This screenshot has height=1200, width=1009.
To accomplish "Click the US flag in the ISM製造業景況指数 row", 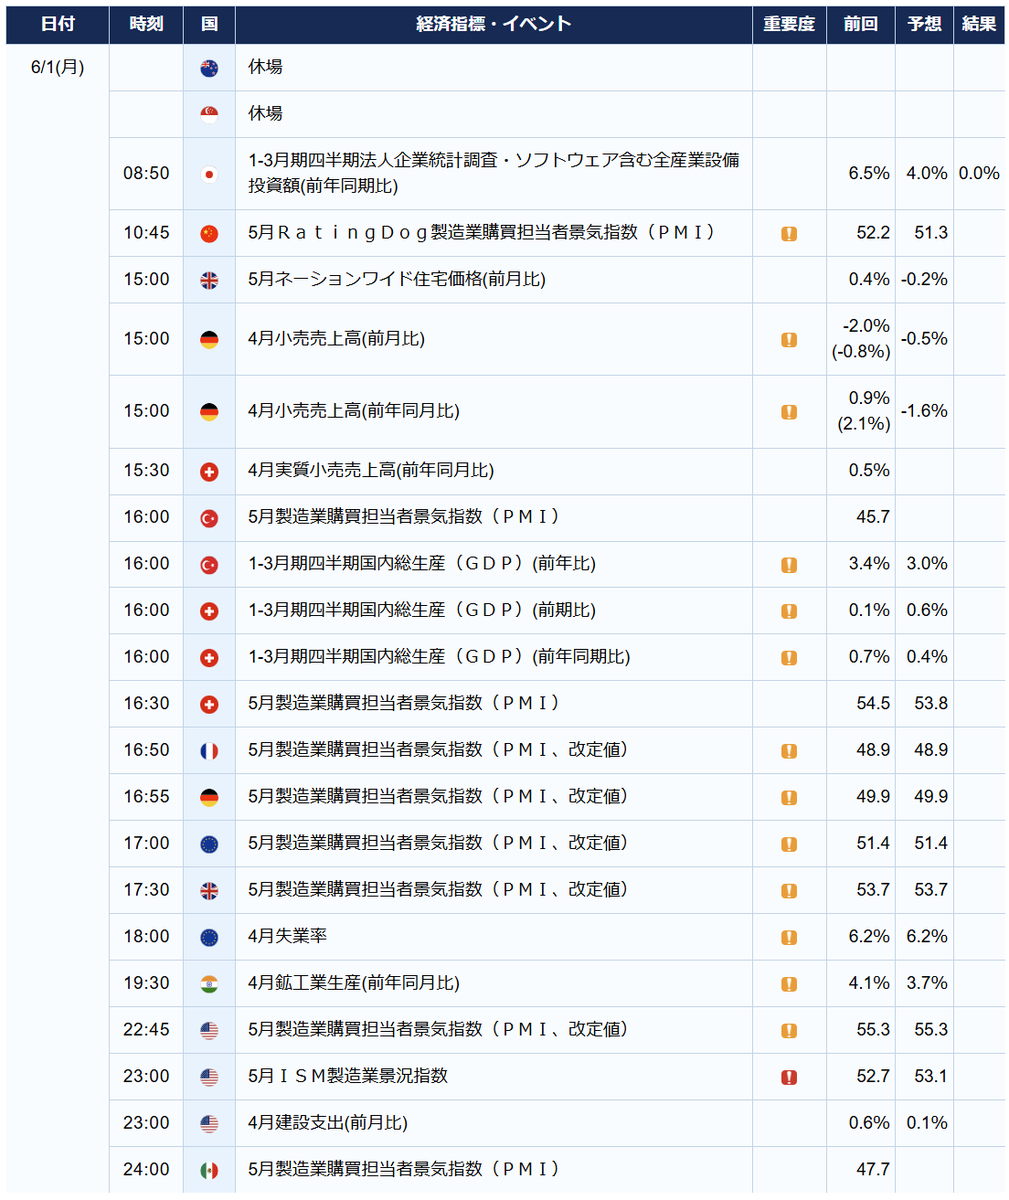I will point(209,1077).
